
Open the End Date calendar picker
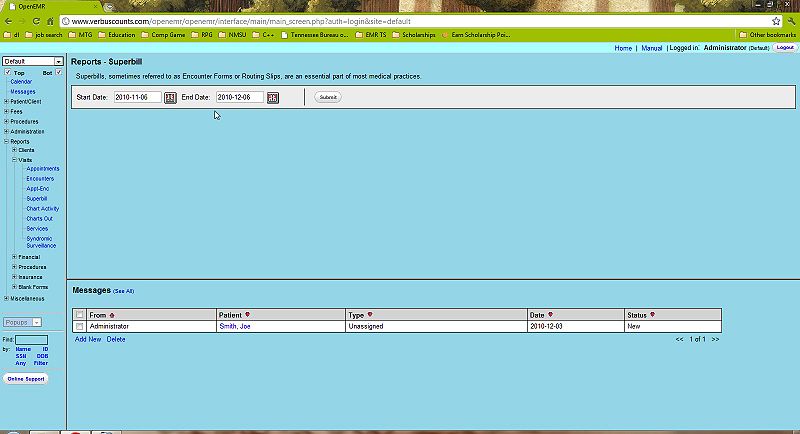[x=272, y=97]
